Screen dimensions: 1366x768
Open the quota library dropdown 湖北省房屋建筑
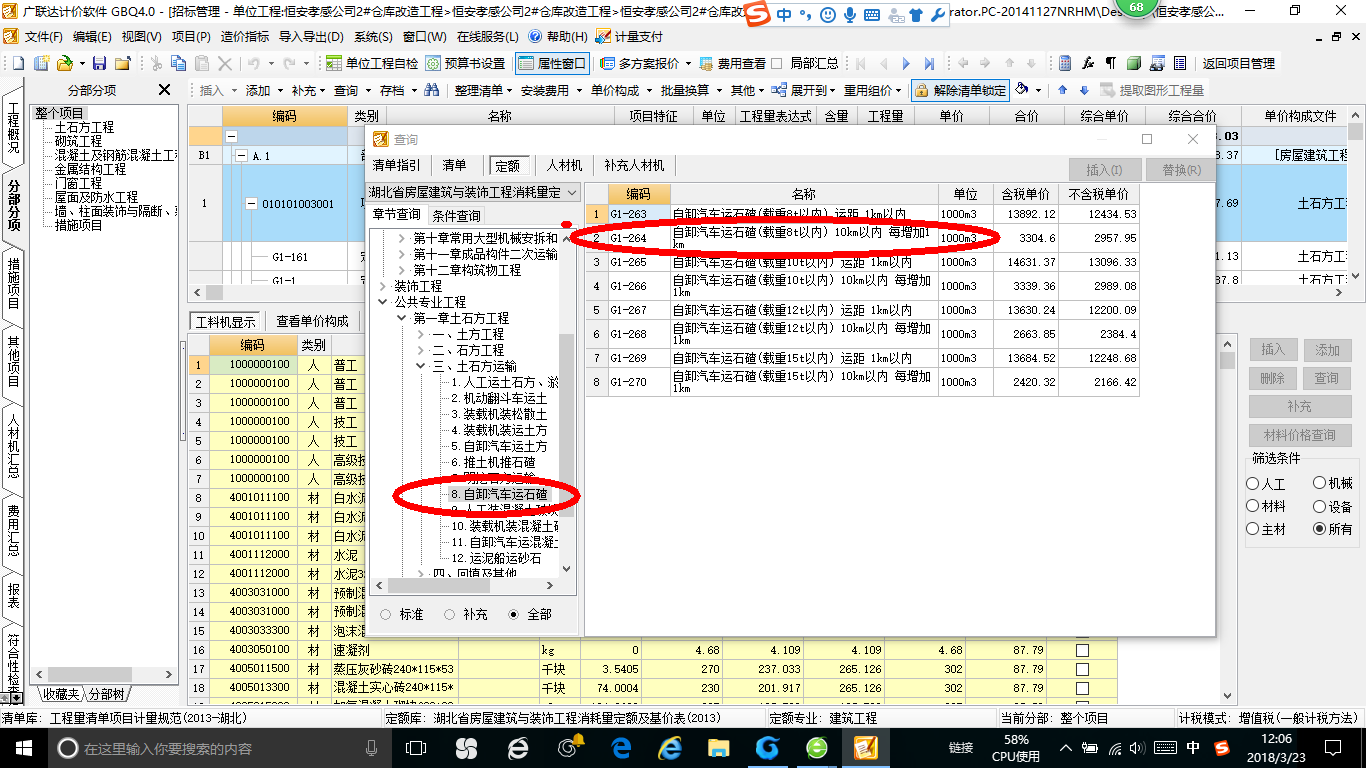(474, 192)
